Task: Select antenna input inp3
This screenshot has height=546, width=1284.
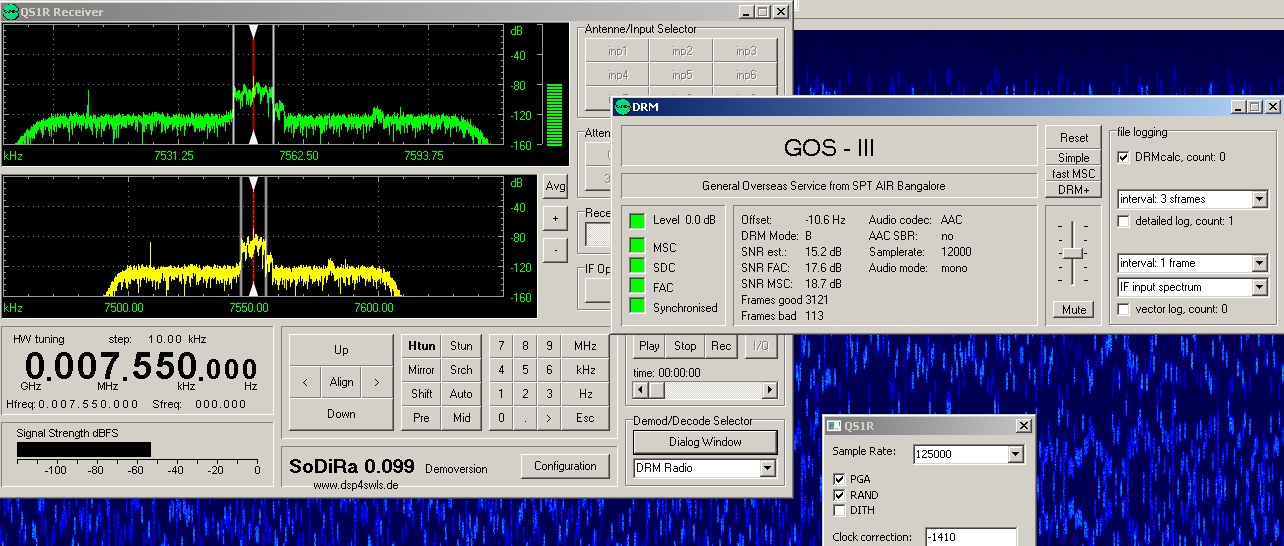Action: coord(746,51)
